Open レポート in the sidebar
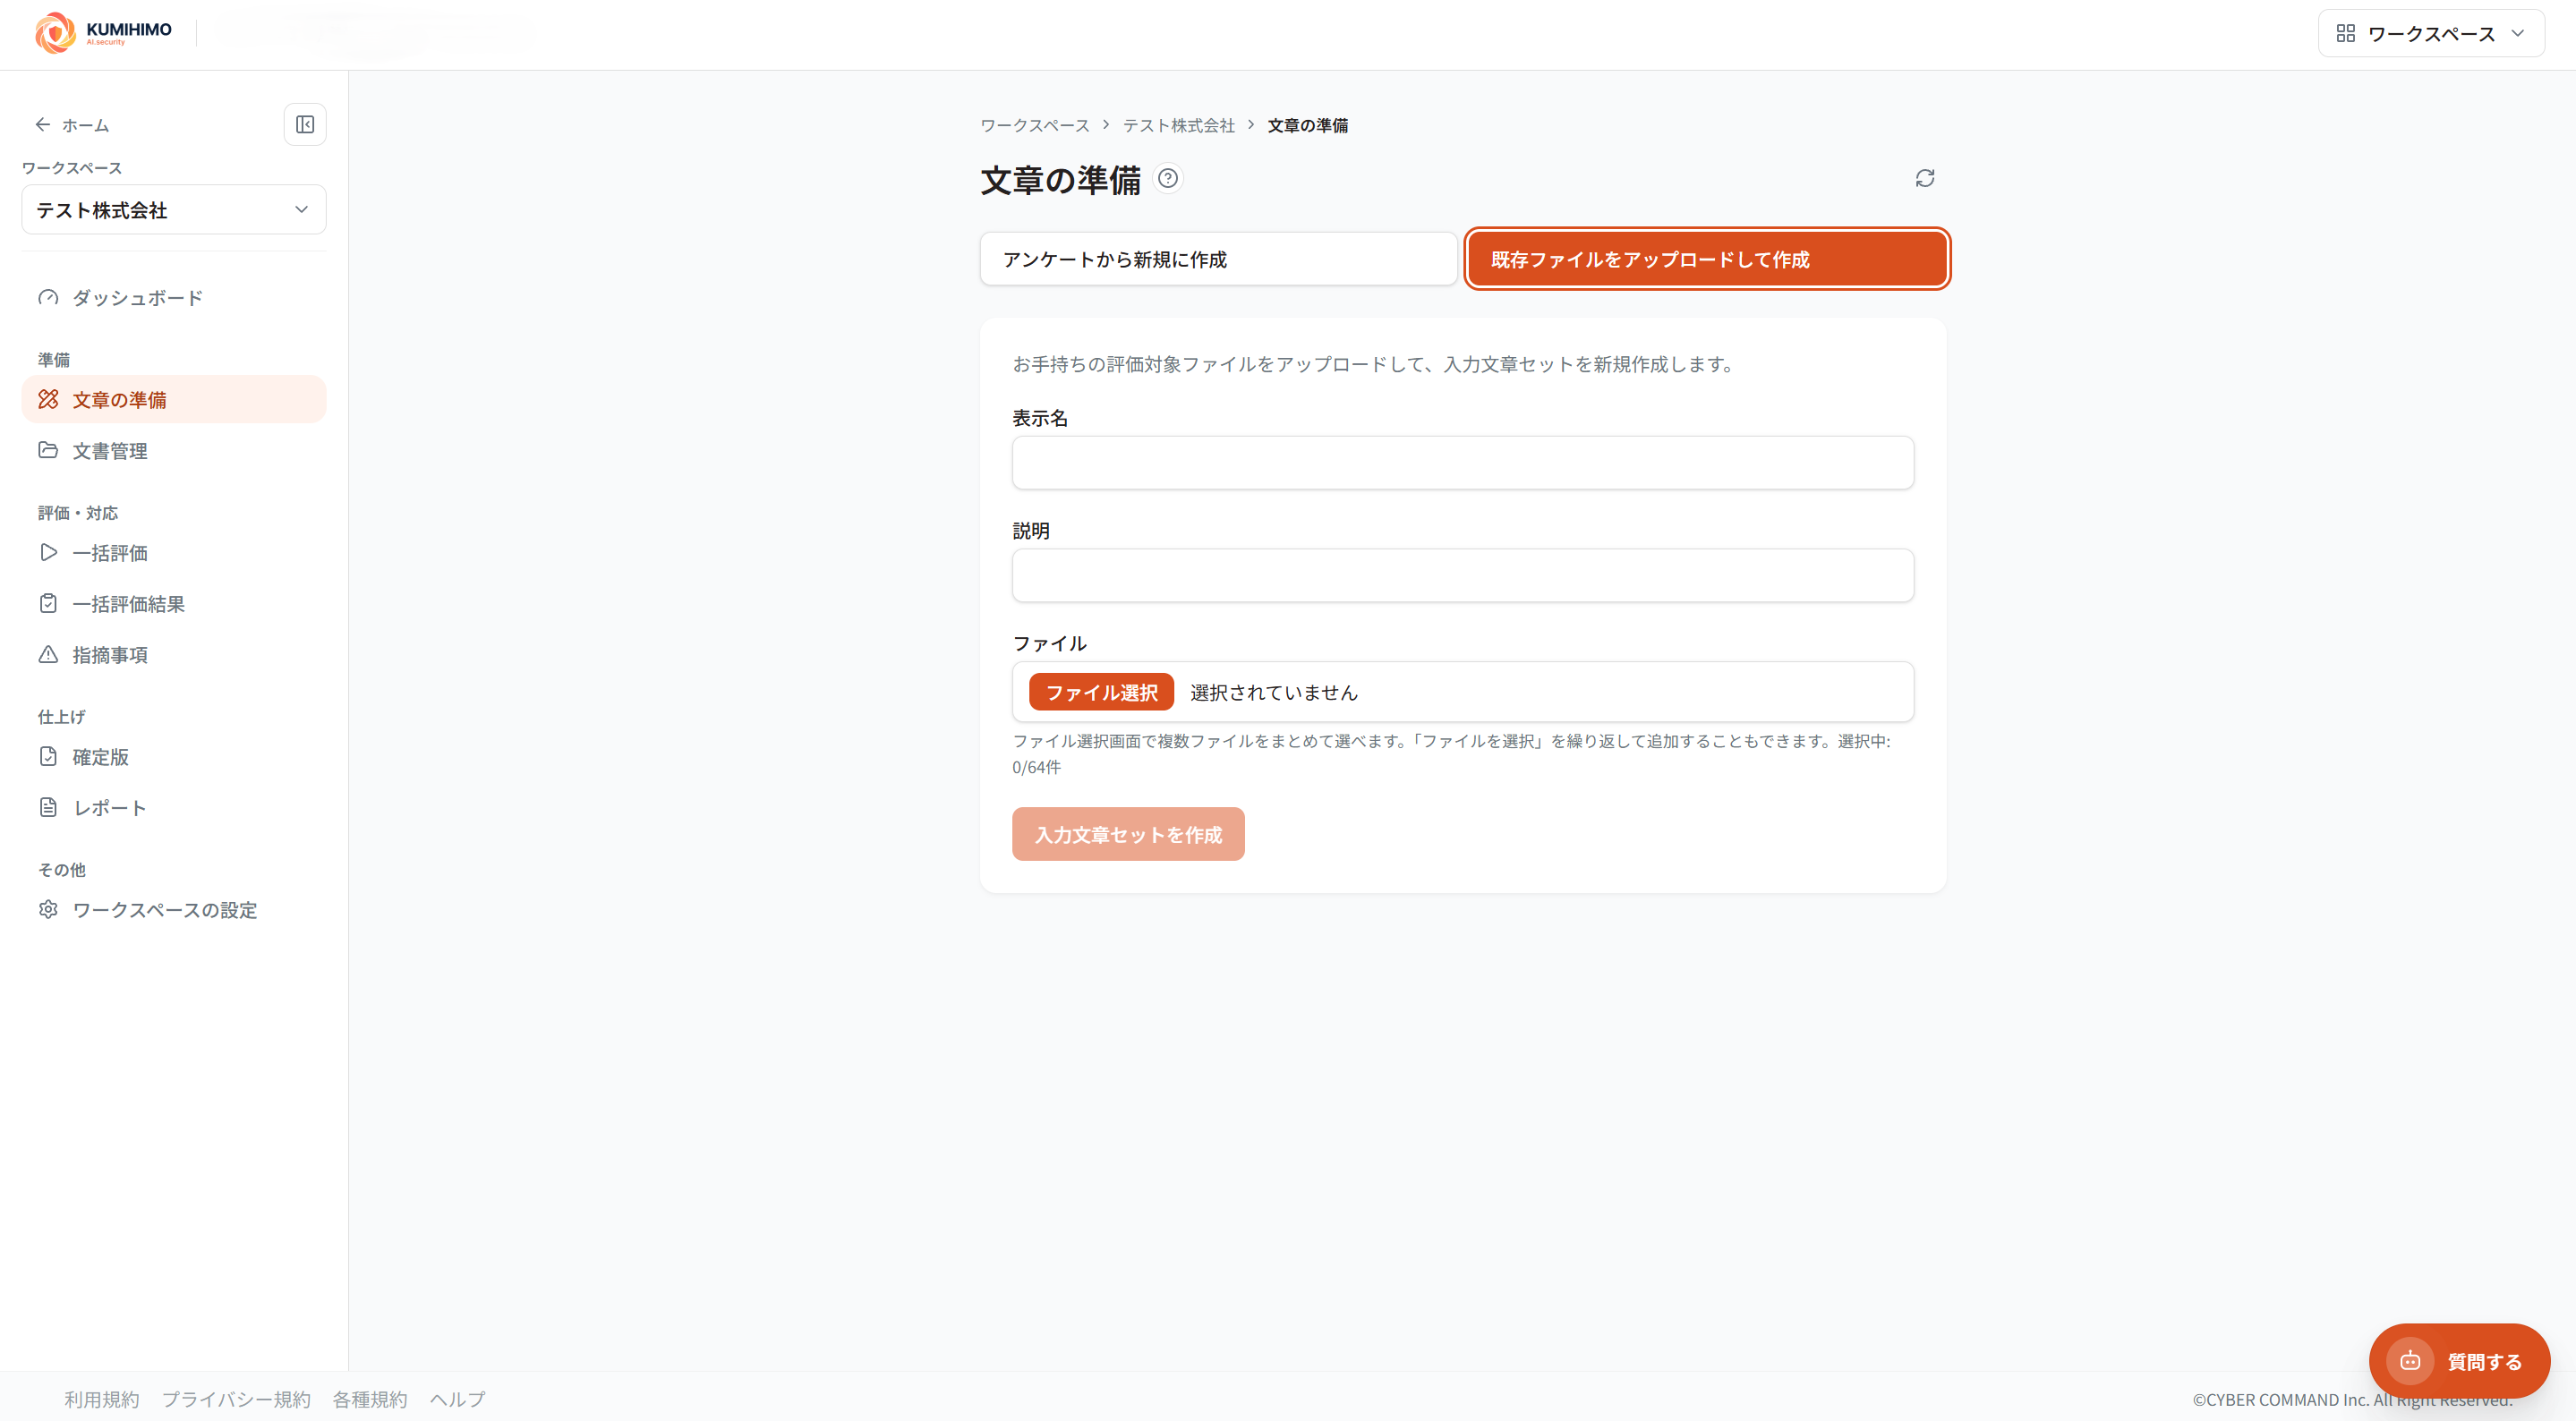This screenshot has width=2576, height=1421. tap(174, 808)
